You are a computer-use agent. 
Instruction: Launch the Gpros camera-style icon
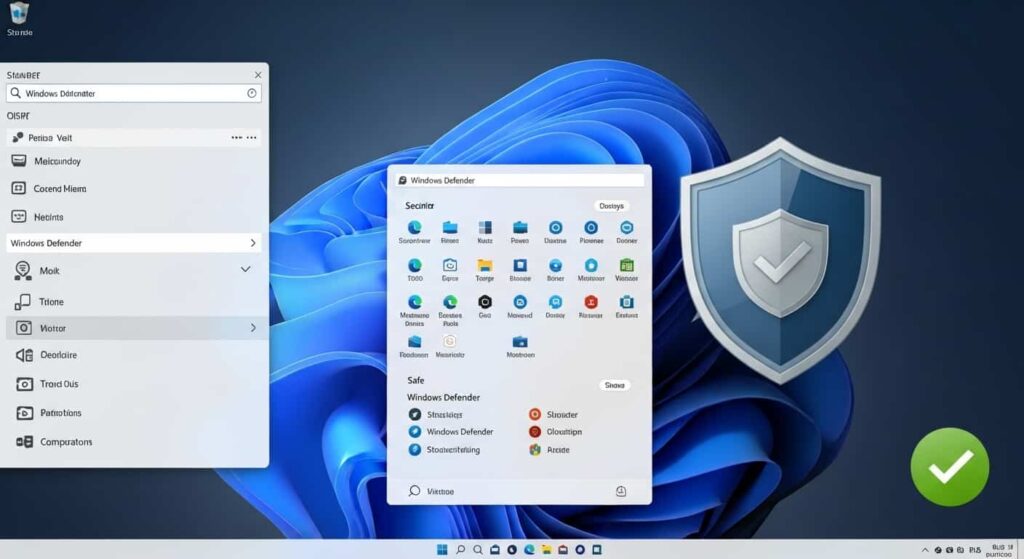450,265
